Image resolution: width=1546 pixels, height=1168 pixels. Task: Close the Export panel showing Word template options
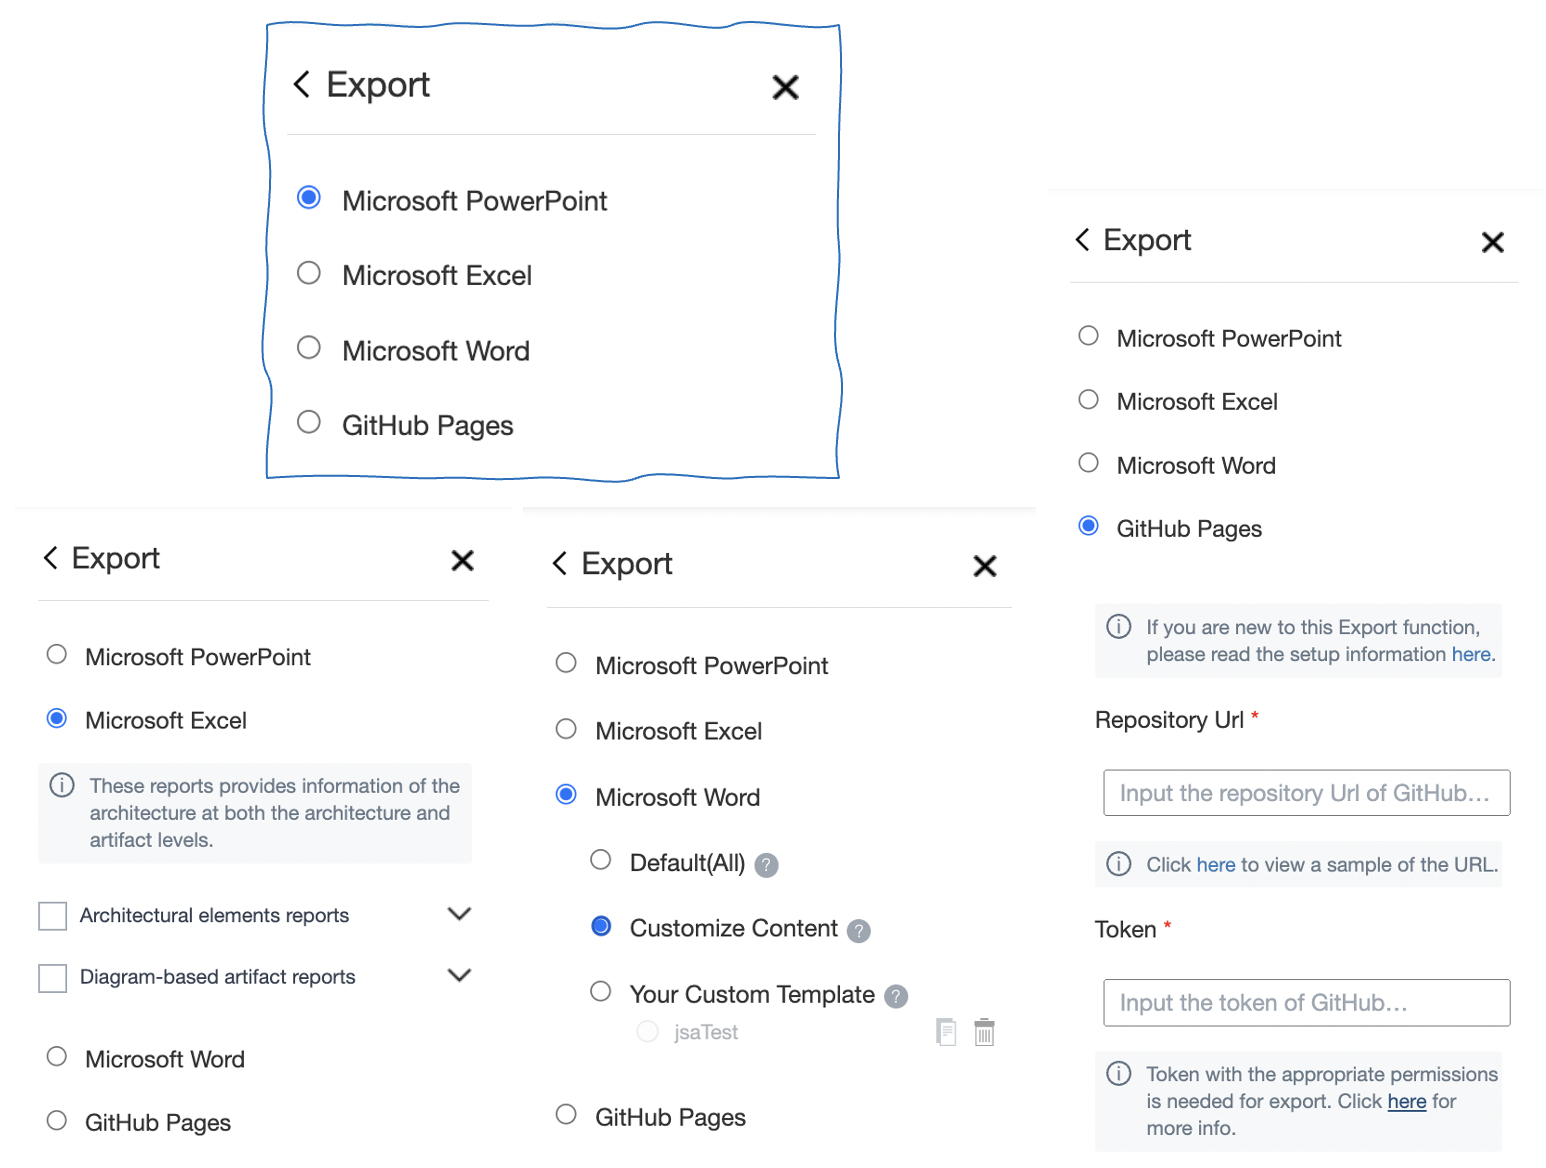tap(985, 566)
